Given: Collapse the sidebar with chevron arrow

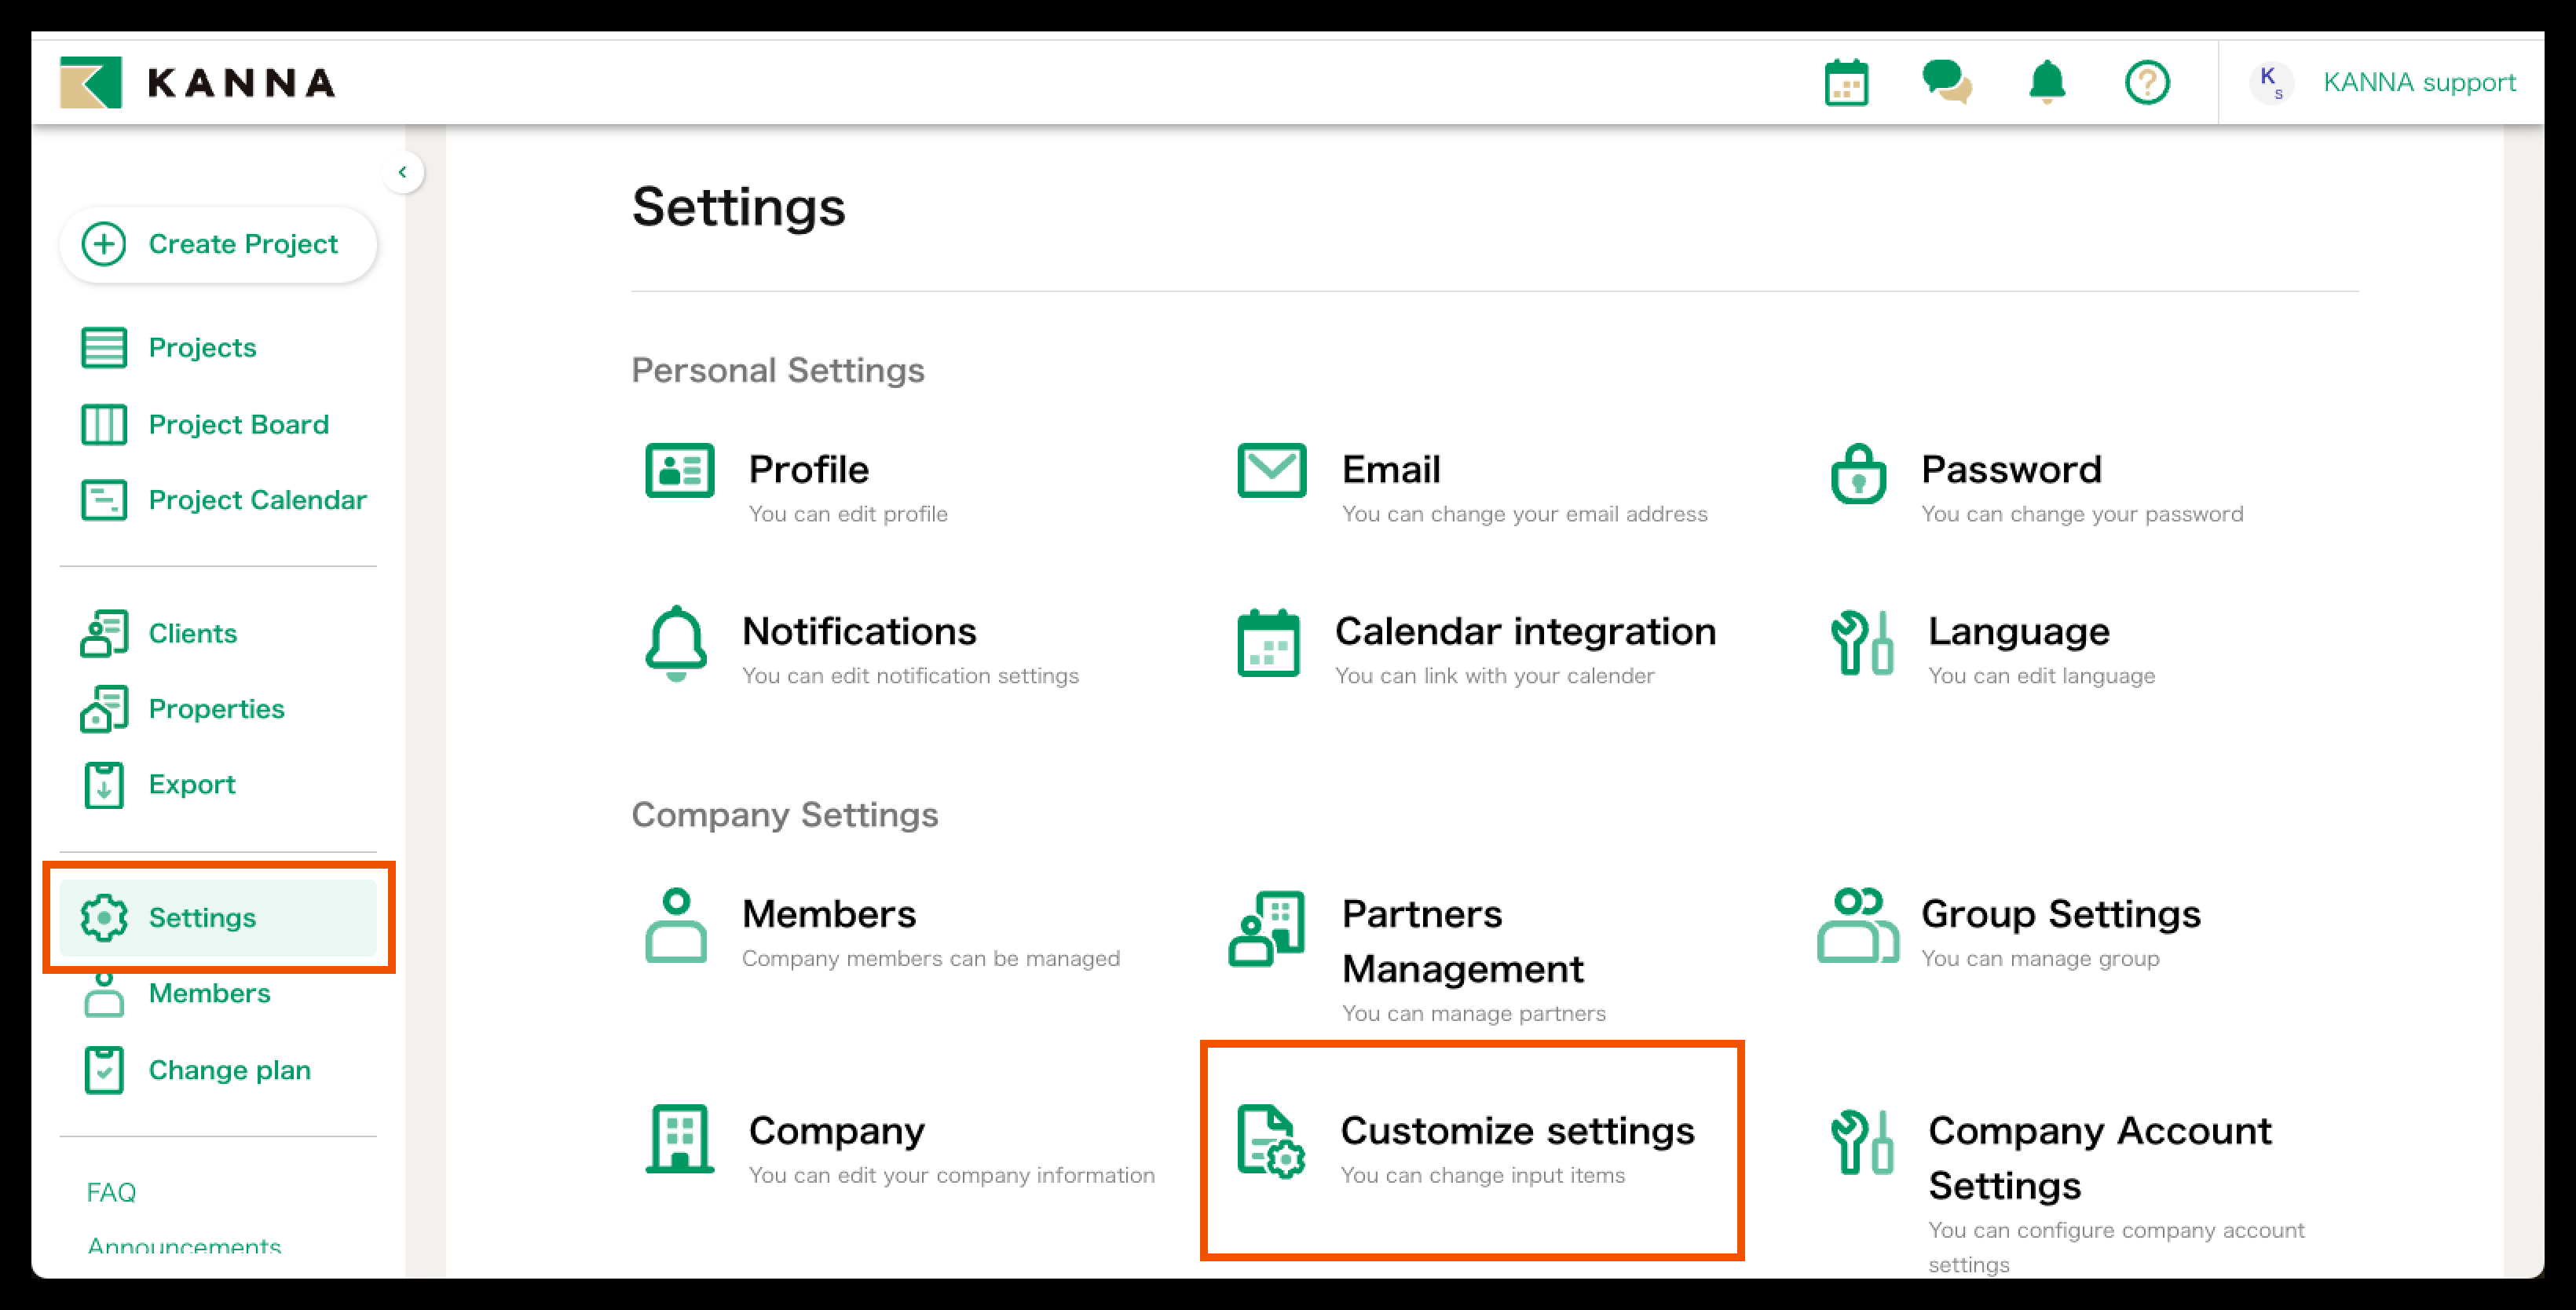Looking at the screenshot, I should [402, 172].
